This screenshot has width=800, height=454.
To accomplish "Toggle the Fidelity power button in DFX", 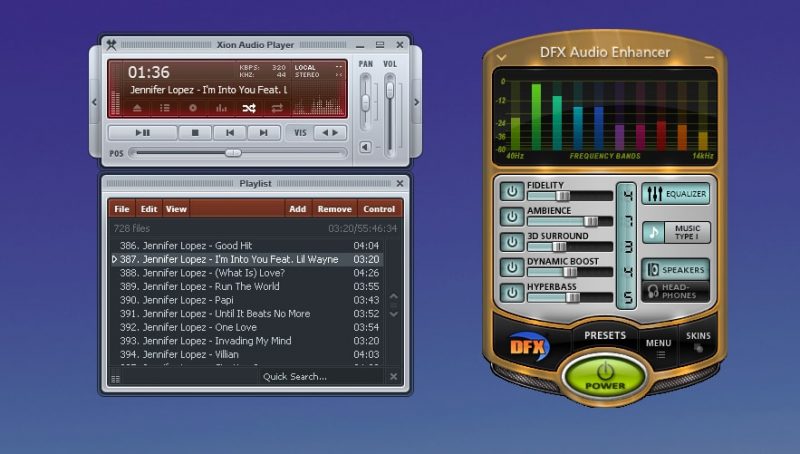I will 512,191.
